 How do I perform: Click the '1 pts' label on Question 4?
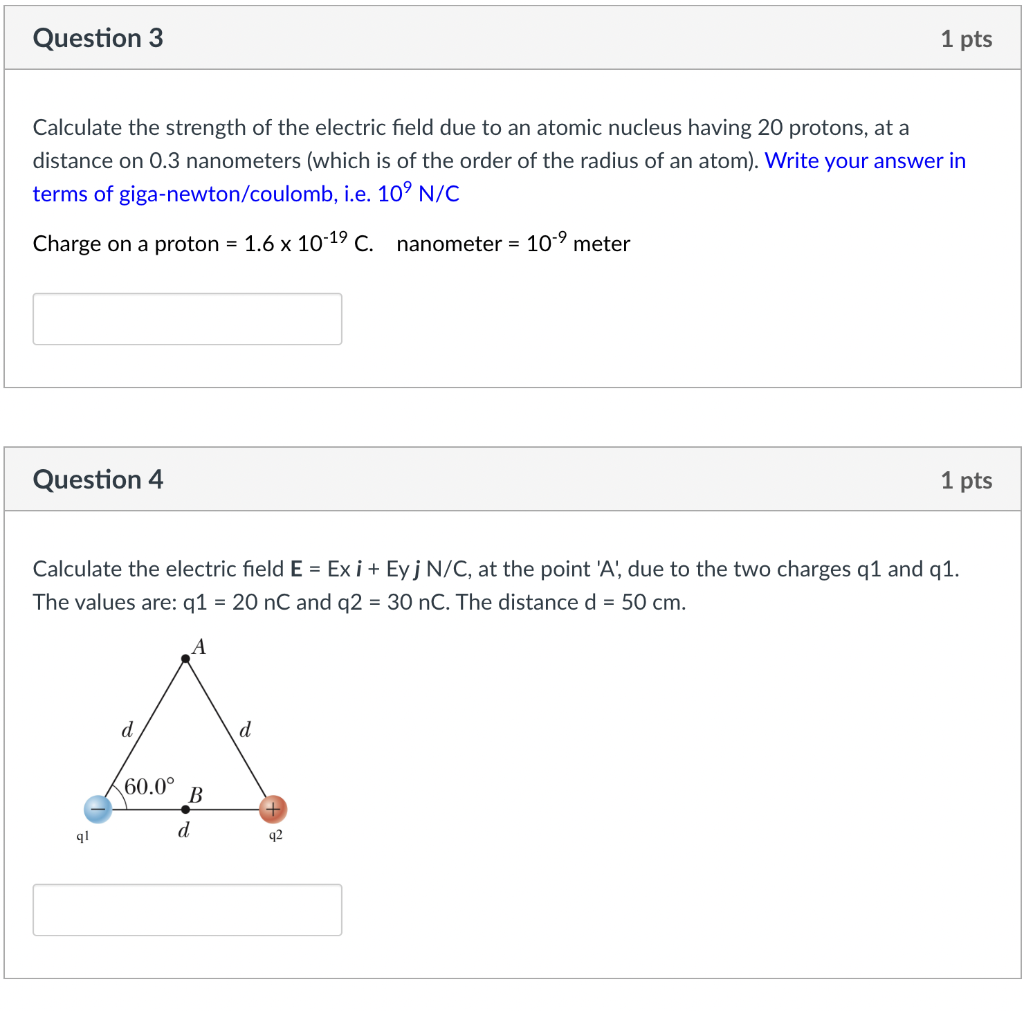pos(965,480)
